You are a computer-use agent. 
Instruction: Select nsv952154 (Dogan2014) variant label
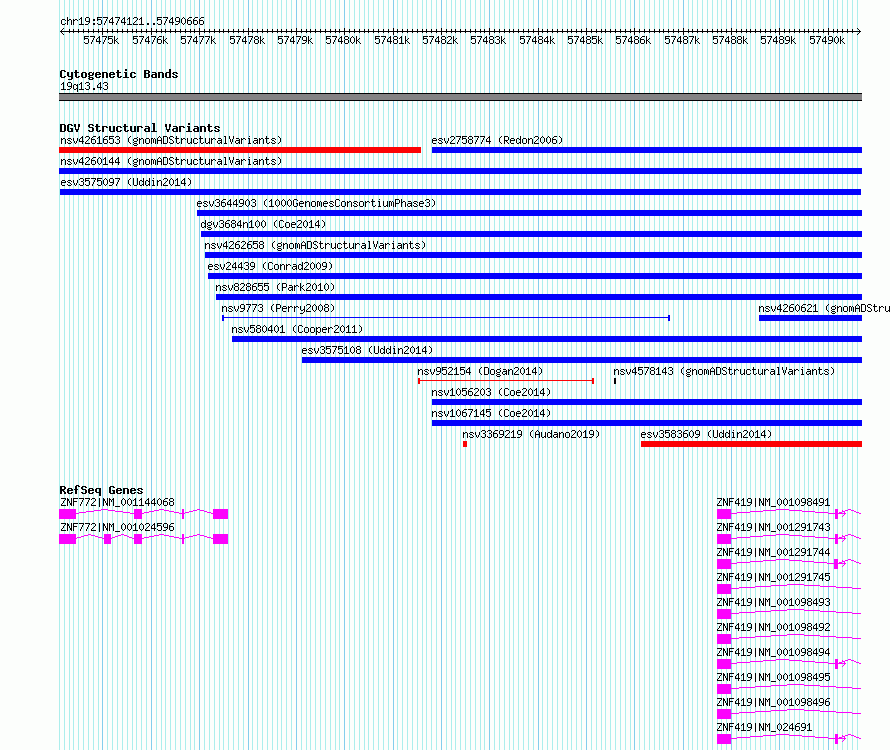(480, 371)
